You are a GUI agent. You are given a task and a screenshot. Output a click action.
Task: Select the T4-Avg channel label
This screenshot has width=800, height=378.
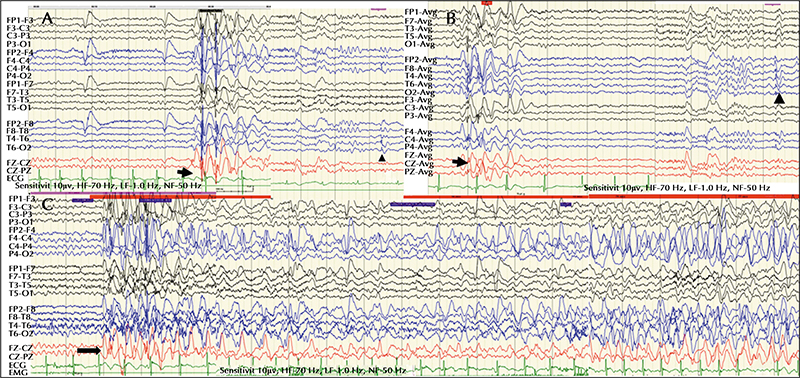point(418,76)
